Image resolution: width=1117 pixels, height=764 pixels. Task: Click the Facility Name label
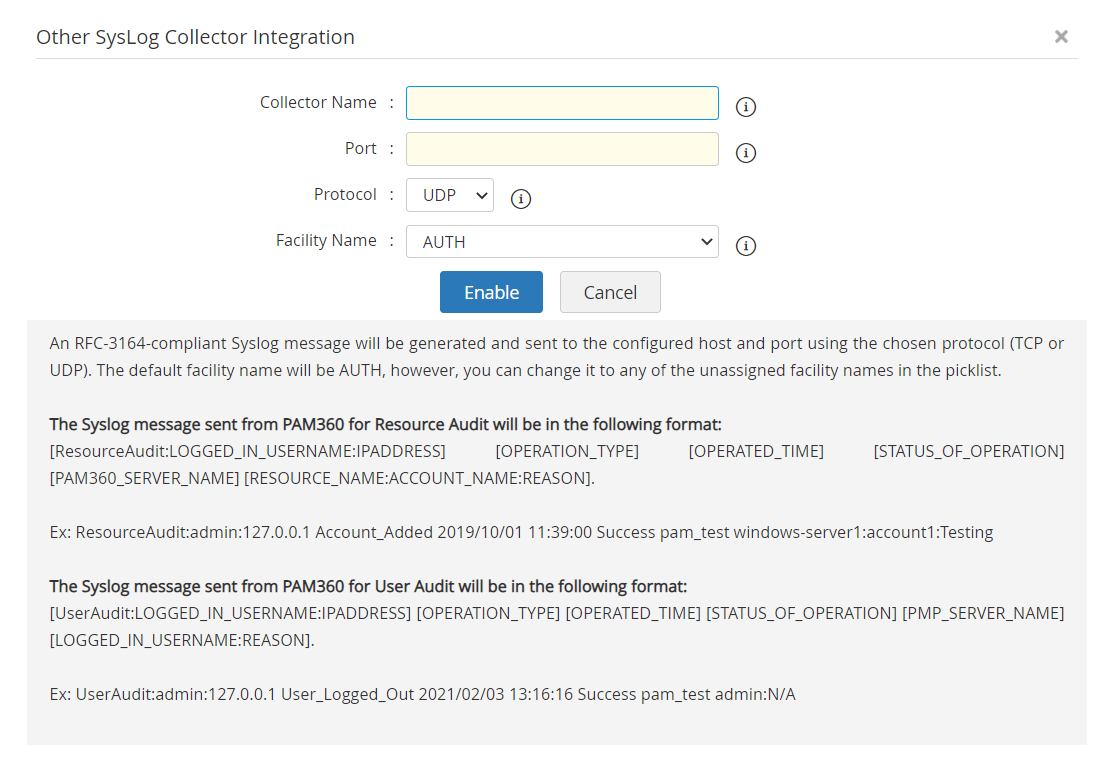[x=326, y=241]
